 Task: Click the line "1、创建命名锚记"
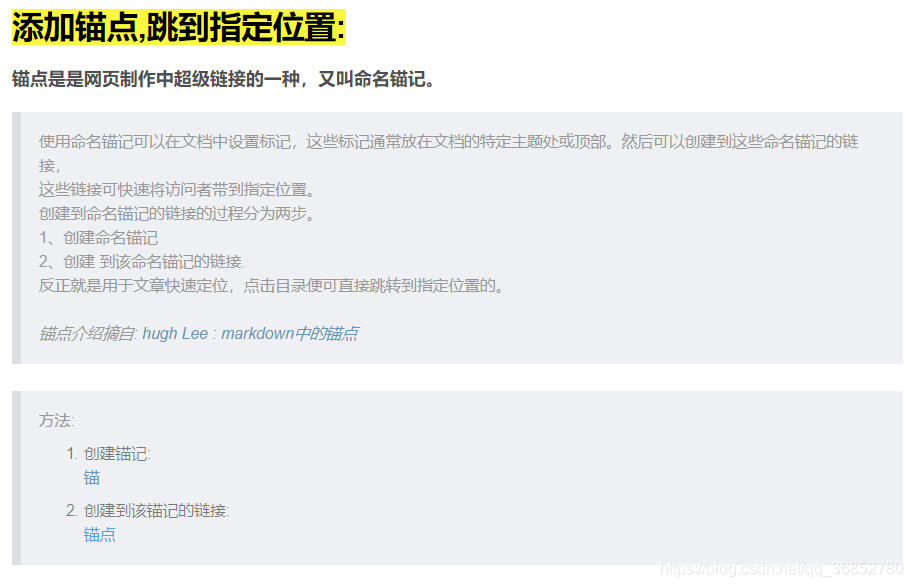coord(98,238)
